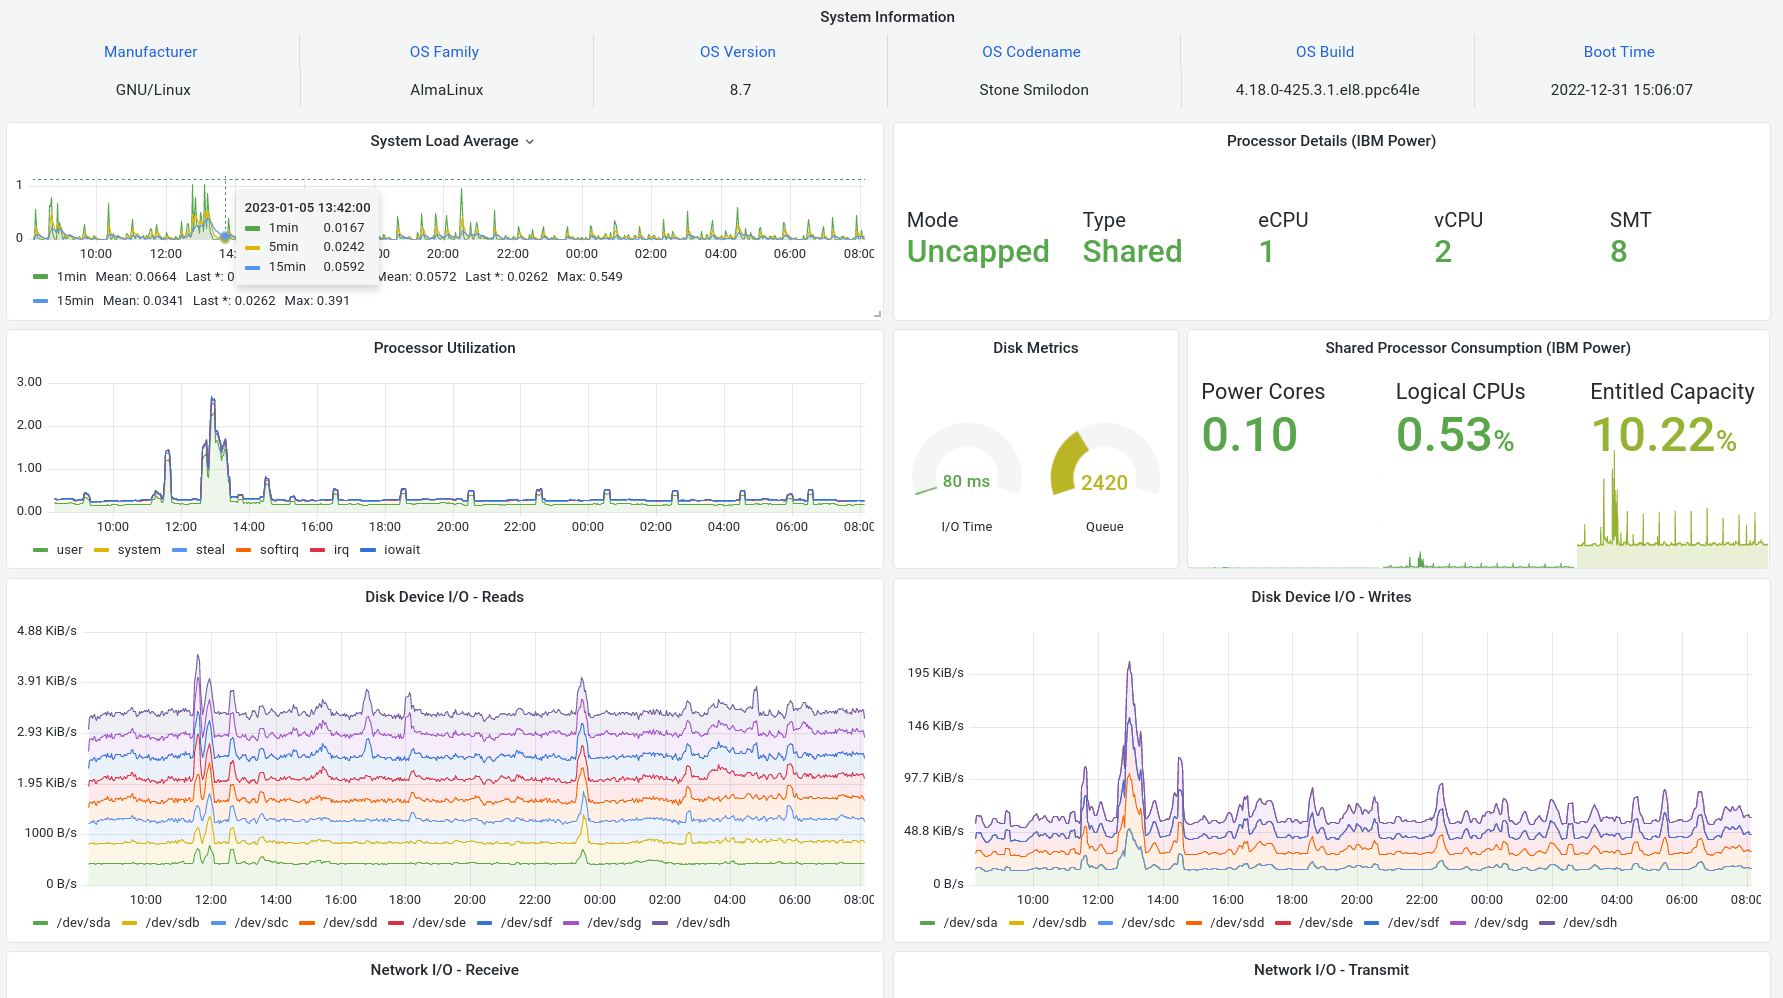Image resolution: width=1783 pixels, height=998 pixels.
Task: Toggle the system series in Processor Utilization legend
Action: [139, 550]
